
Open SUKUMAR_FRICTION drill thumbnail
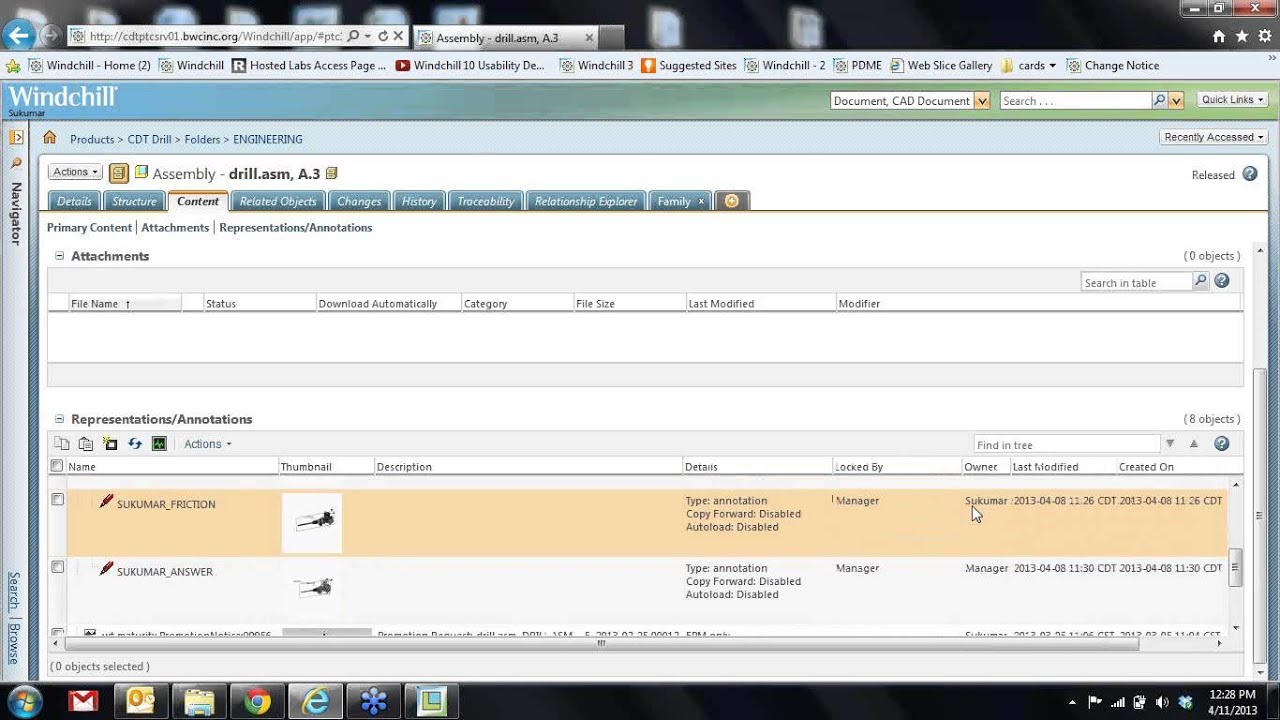(x=312, y=521)
